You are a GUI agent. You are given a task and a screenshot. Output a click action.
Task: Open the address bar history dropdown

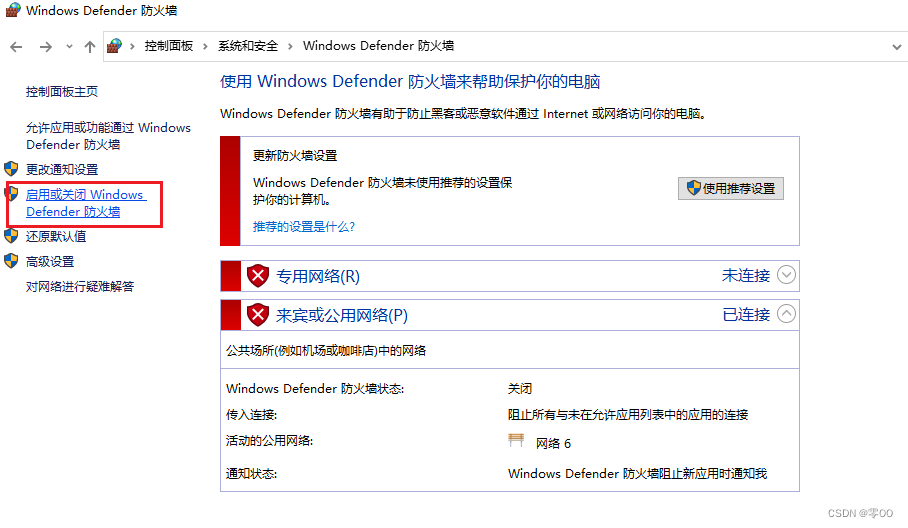(x=896, y=47)
